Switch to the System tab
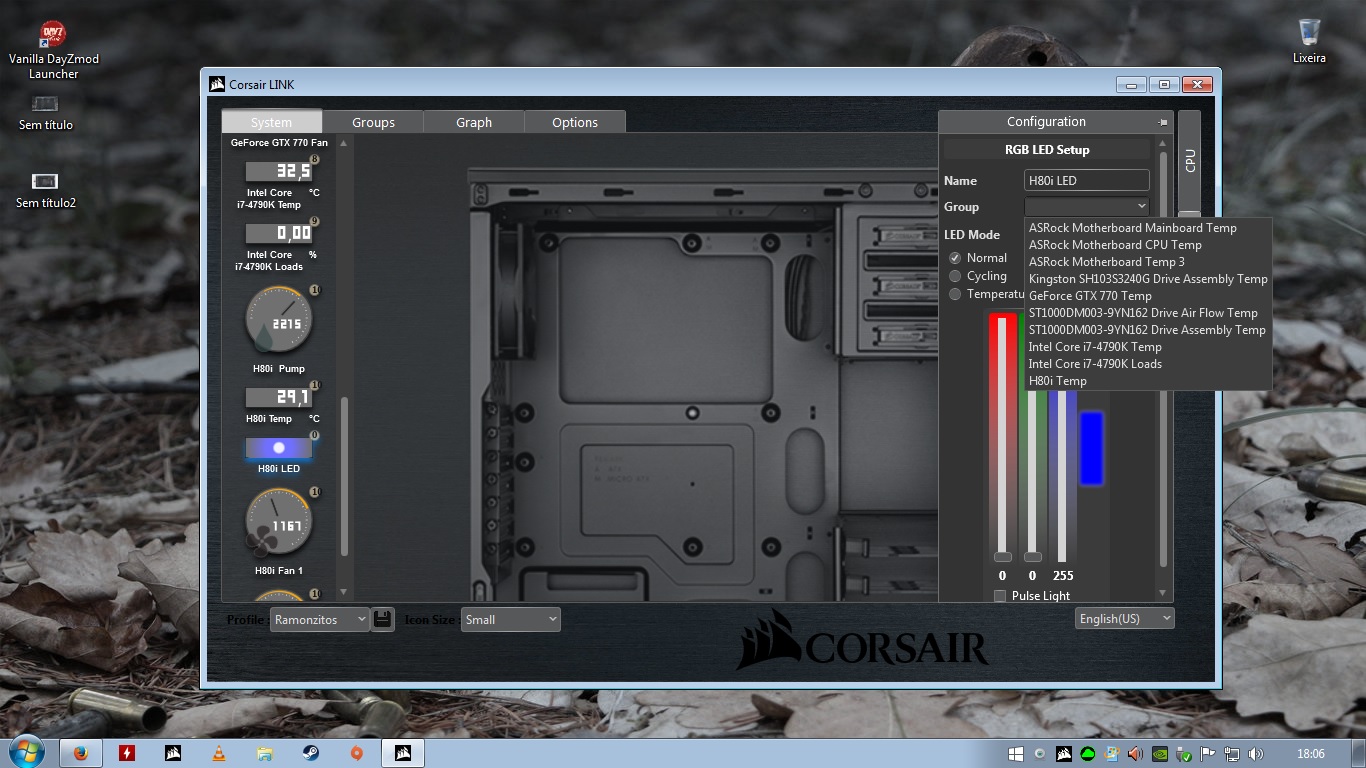This screenshot has width=1366, height=768. [272, 122]
